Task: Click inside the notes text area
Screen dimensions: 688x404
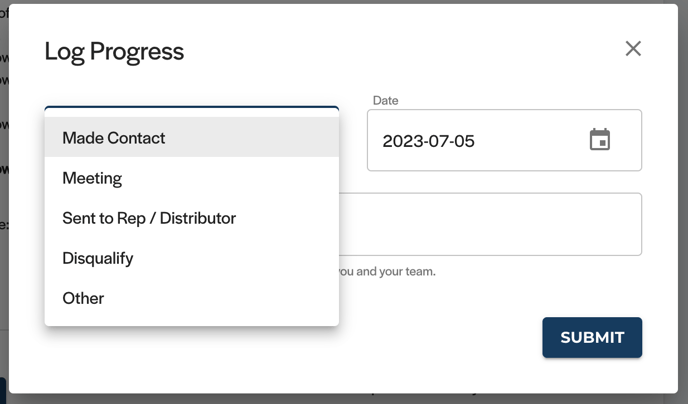Action: tap(490, 224)
